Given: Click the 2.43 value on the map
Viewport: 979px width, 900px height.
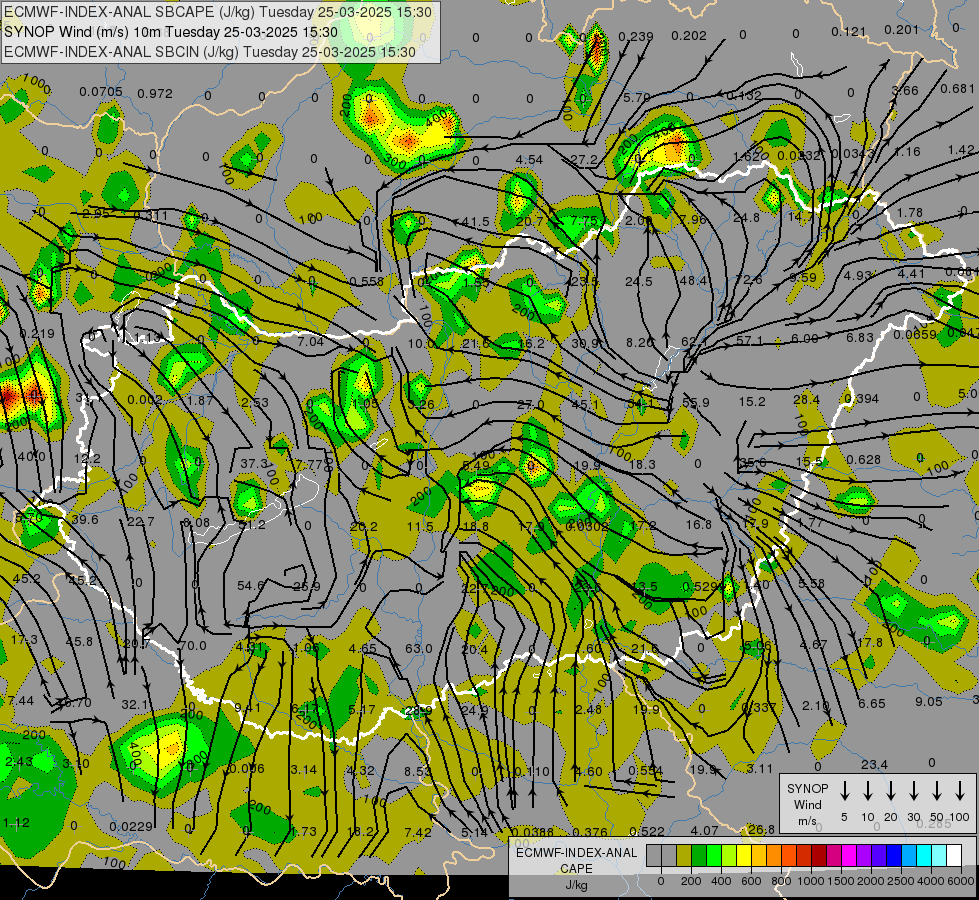Looking at the screenshot, I should [19, 762].
